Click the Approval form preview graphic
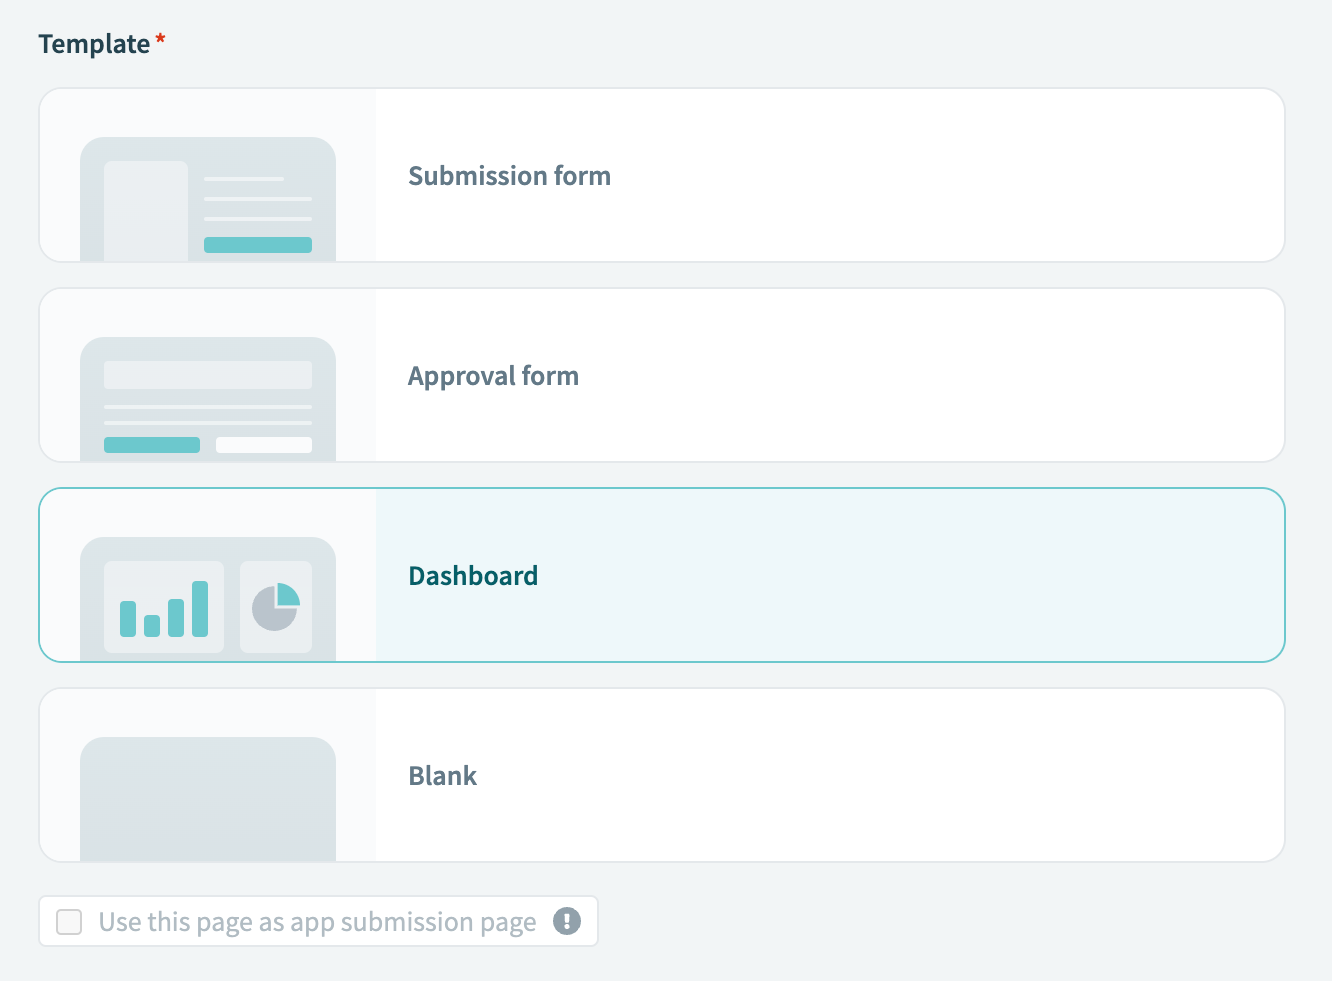Viewport: 1332px width, 981px height. click(x=207, y=395)
